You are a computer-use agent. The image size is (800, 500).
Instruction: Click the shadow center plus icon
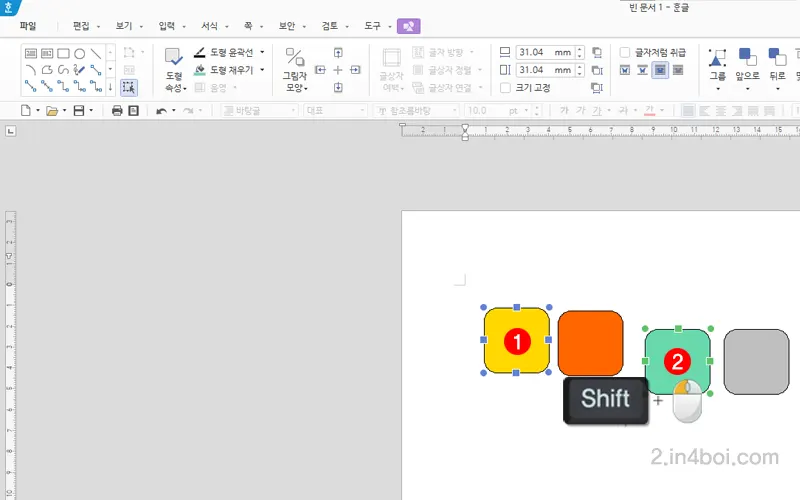pyautogui.click(x=338, y=70)
